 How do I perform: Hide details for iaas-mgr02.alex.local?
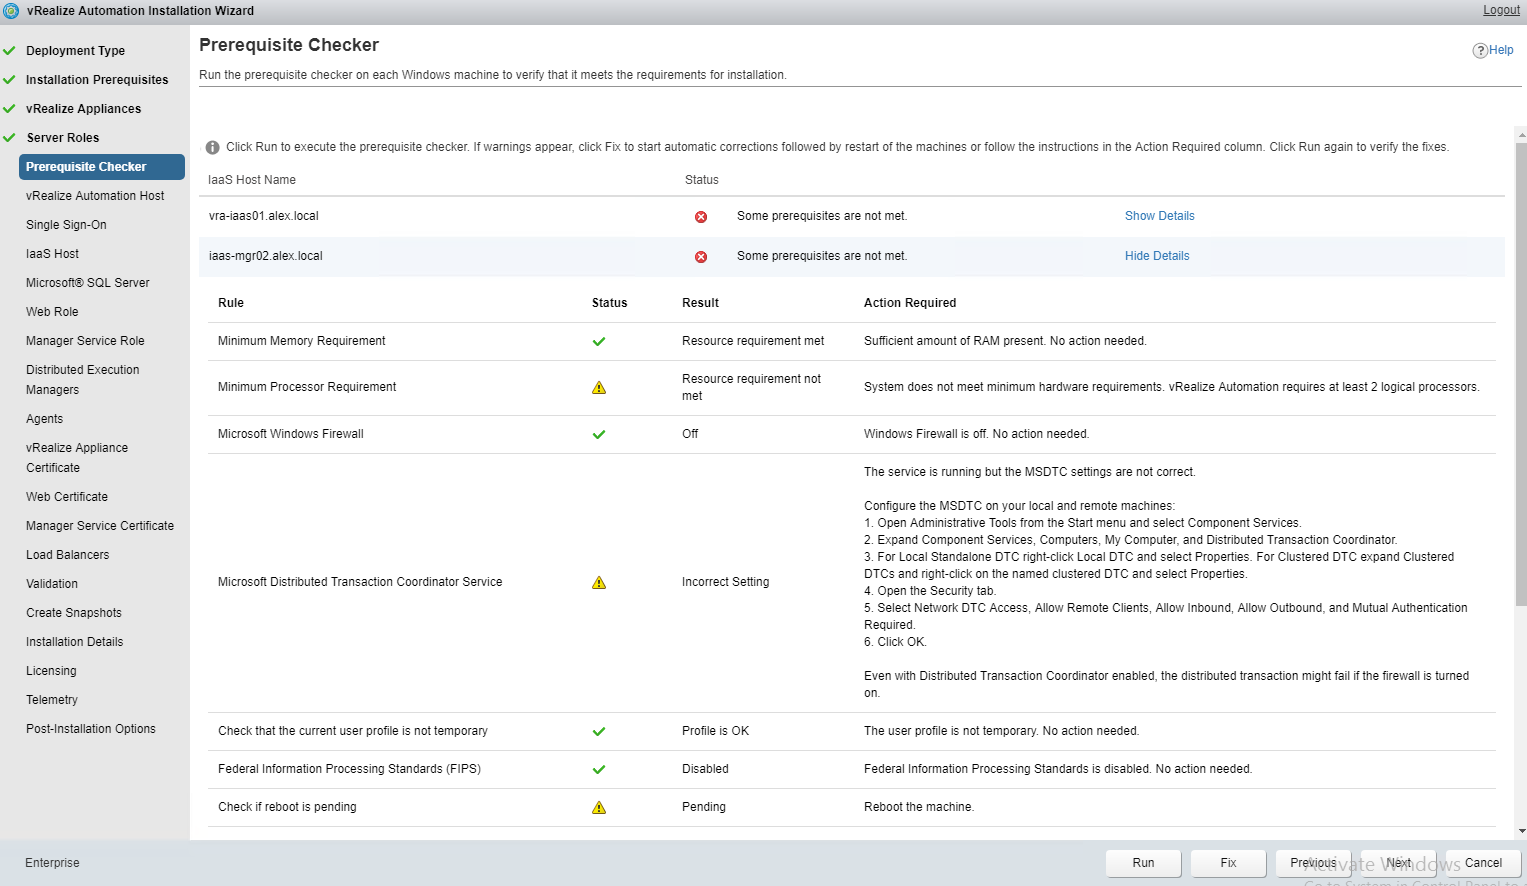click(1156, 256)
